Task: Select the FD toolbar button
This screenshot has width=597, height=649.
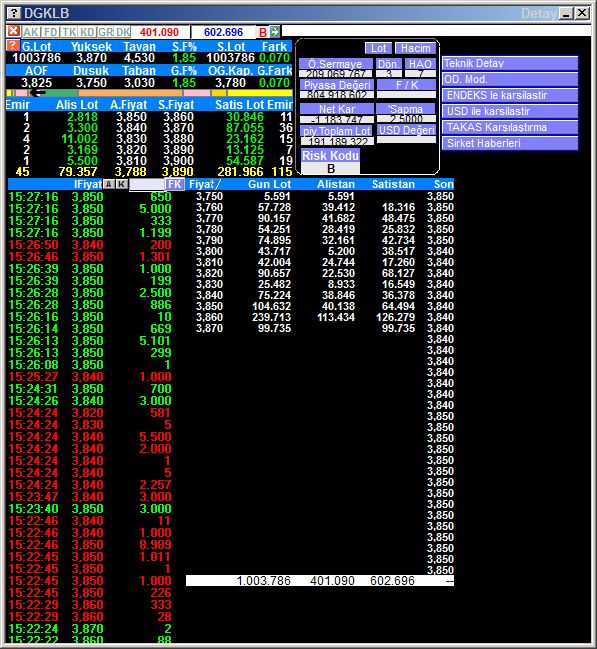Action: point(51,32)
